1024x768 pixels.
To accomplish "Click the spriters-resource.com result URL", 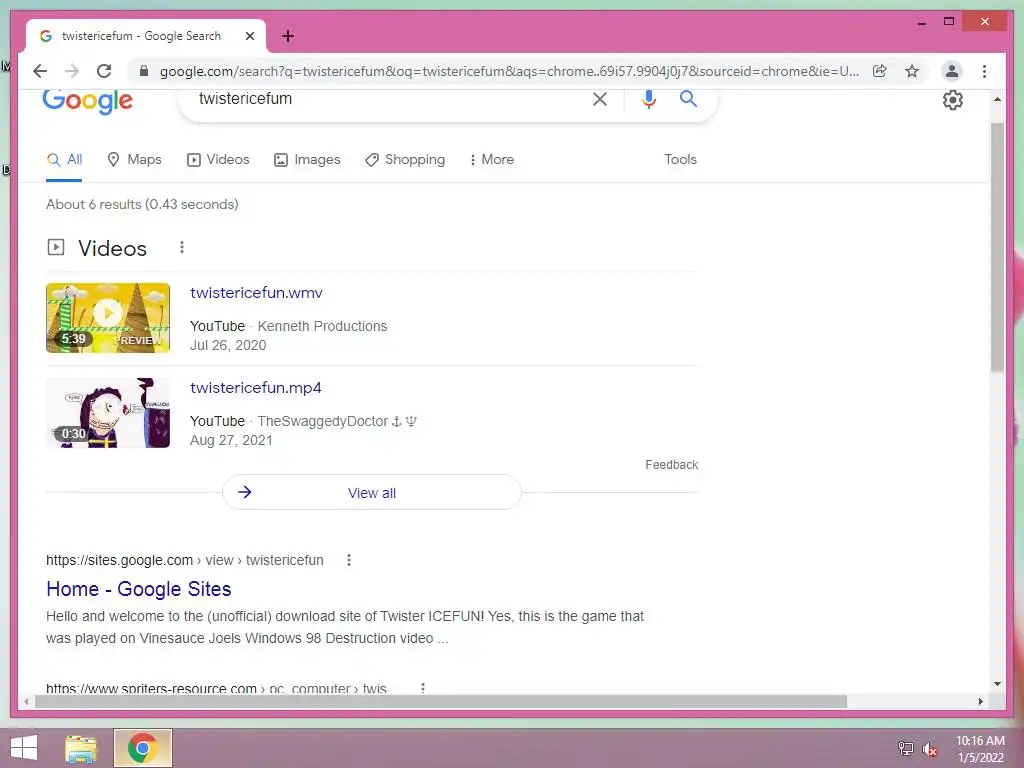I will (x=216, y=688).
